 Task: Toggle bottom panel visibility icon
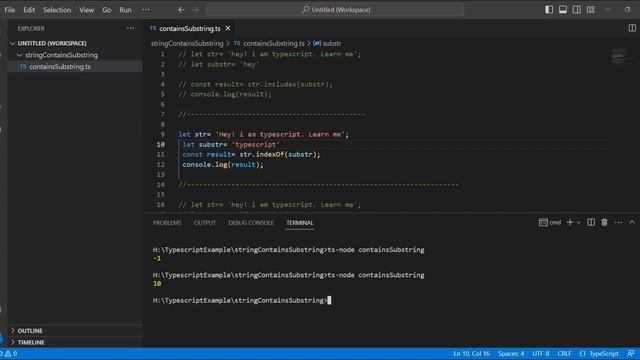(563, 9)
